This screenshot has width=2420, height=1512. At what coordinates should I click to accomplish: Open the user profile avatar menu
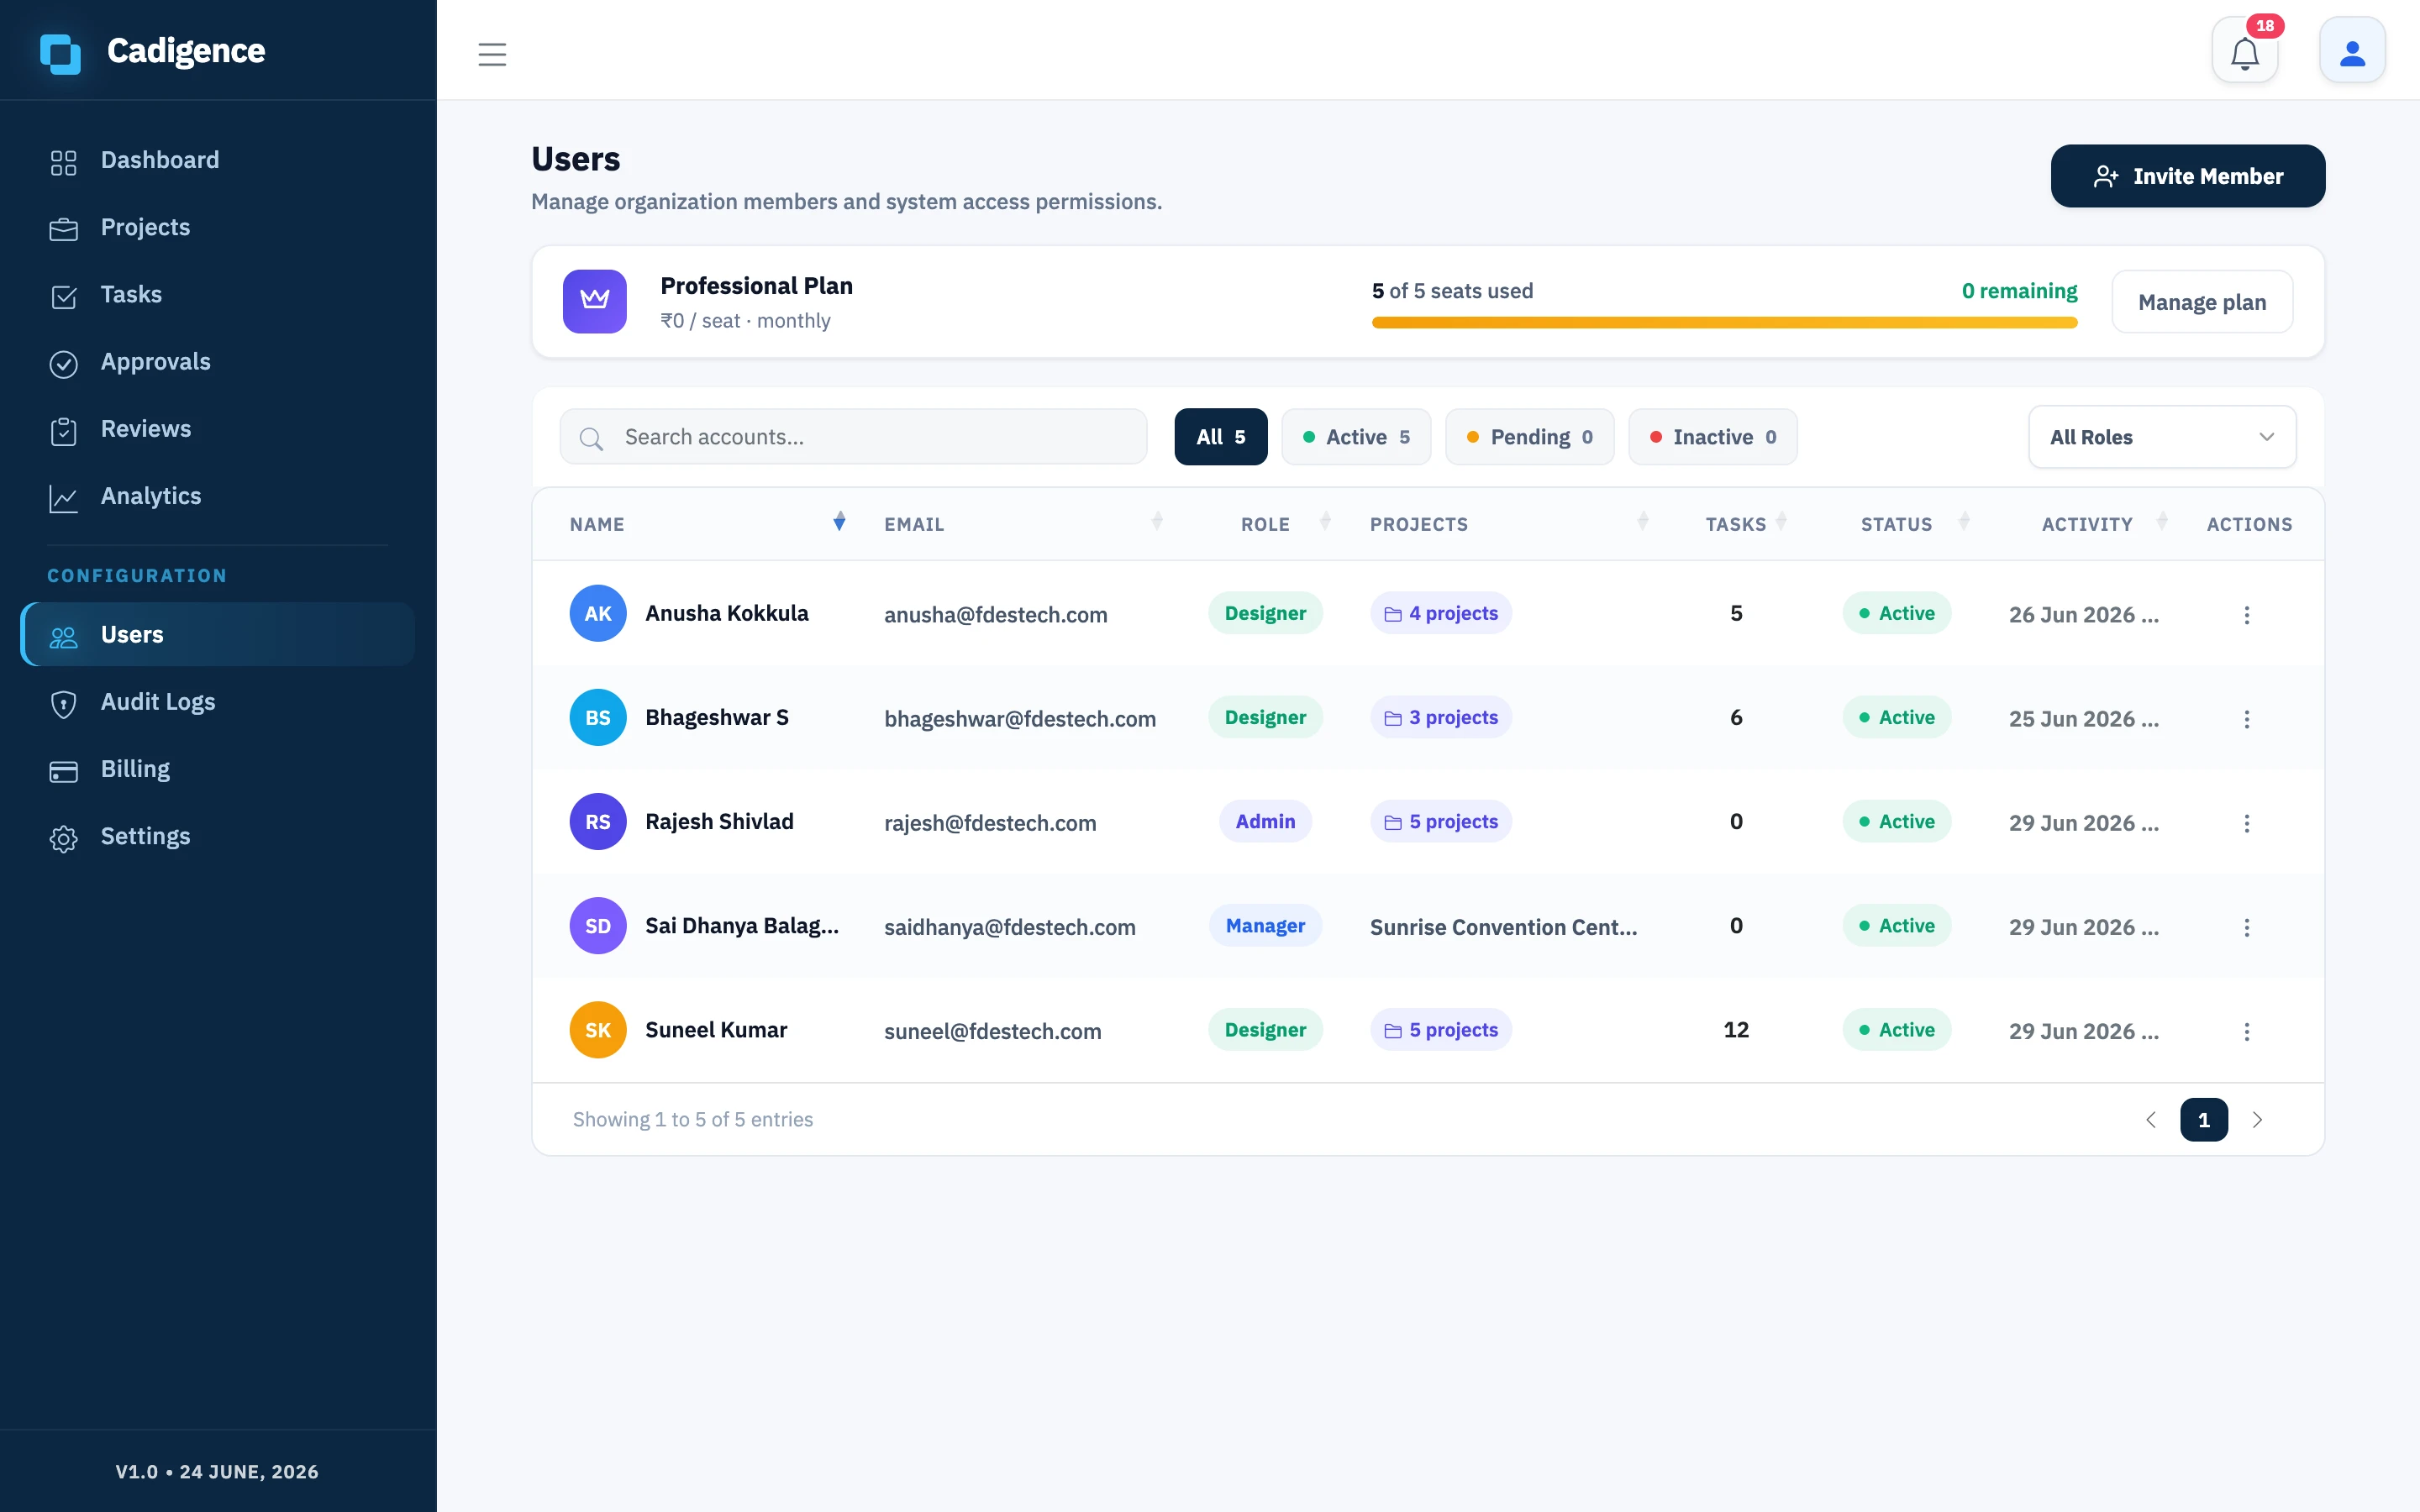tap(2352, 51)
